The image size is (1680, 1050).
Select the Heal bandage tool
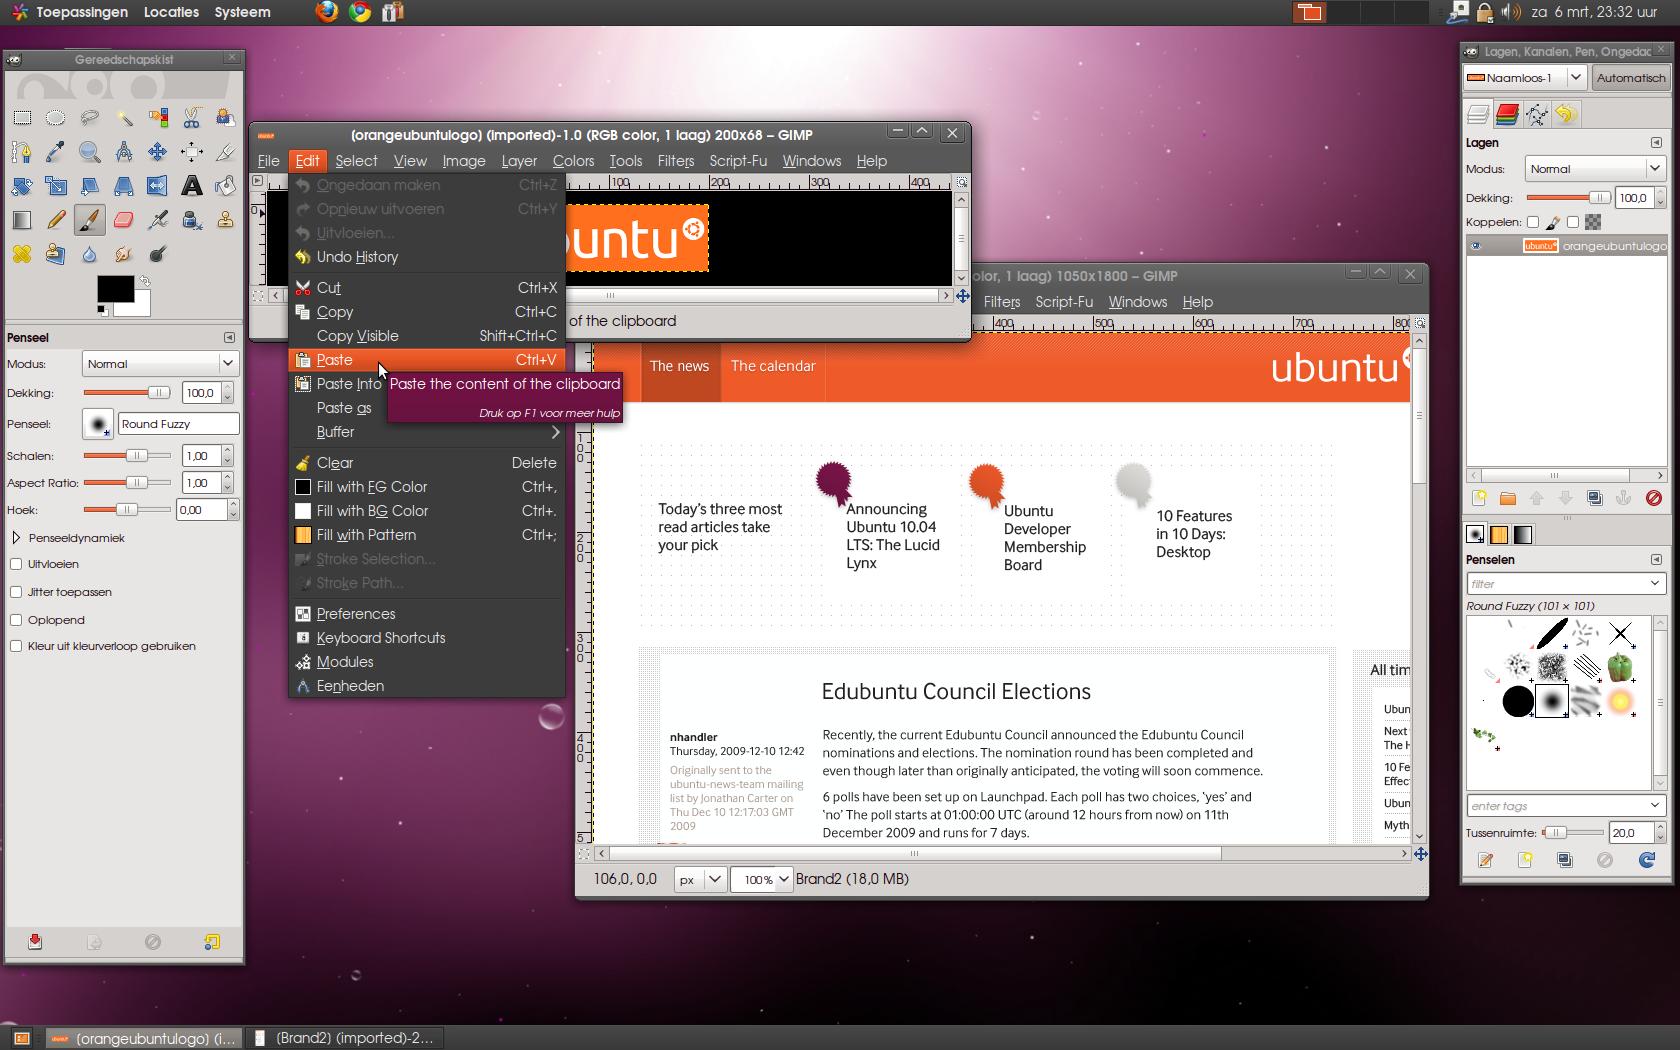(22, 254)
